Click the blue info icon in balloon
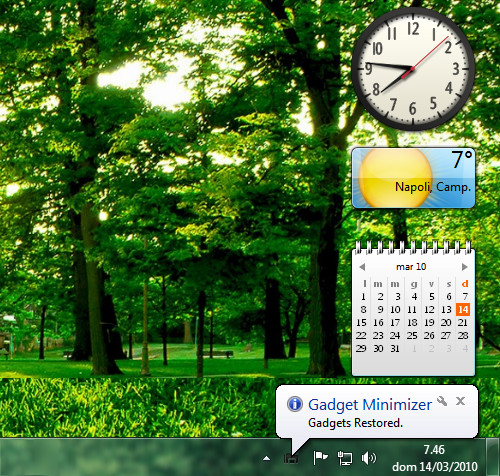 coord(295,404)
